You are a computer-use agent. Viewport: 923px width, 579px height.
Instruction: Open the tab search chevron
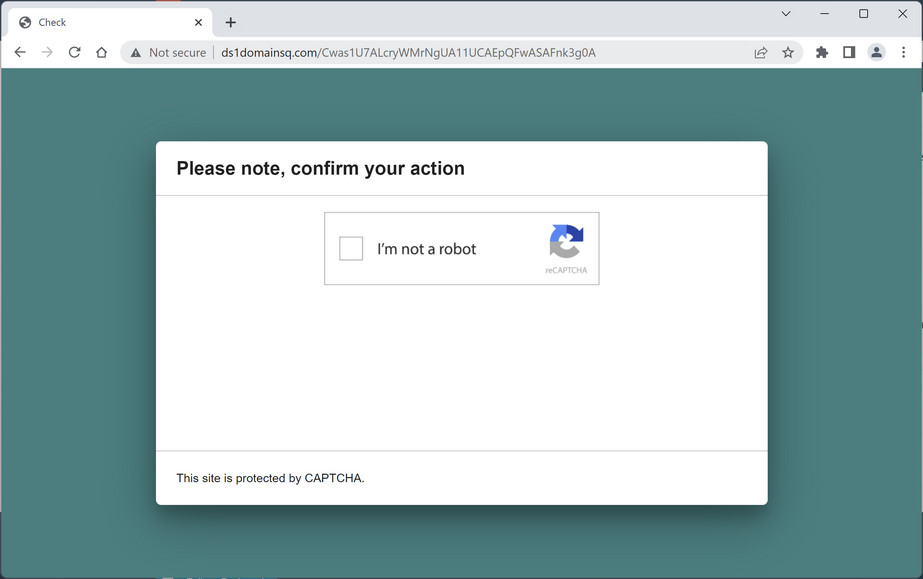(786, 14)
